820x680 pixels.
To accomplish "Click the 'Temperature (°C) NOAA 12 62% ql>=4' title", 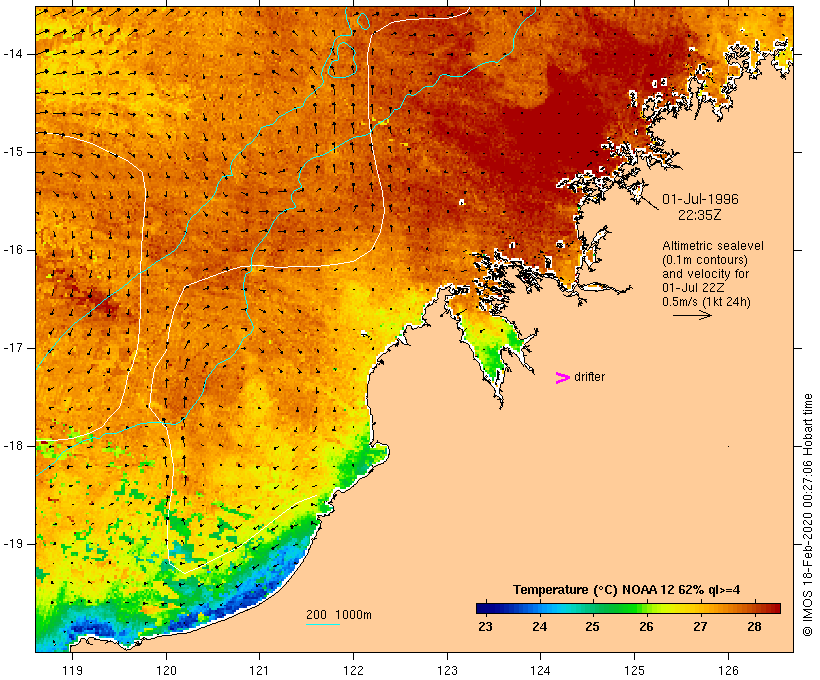I will point(627,590).
